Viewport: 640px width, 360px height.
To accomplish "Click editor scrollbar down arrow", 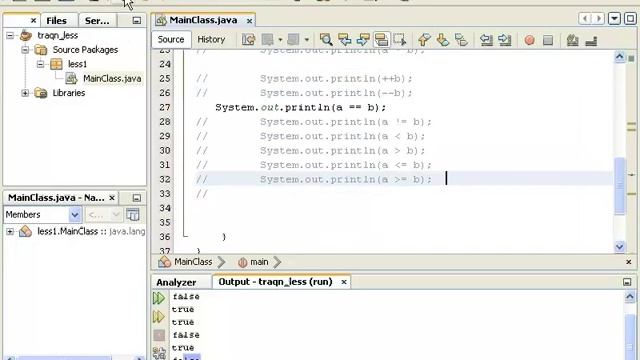I will [620, 246].
